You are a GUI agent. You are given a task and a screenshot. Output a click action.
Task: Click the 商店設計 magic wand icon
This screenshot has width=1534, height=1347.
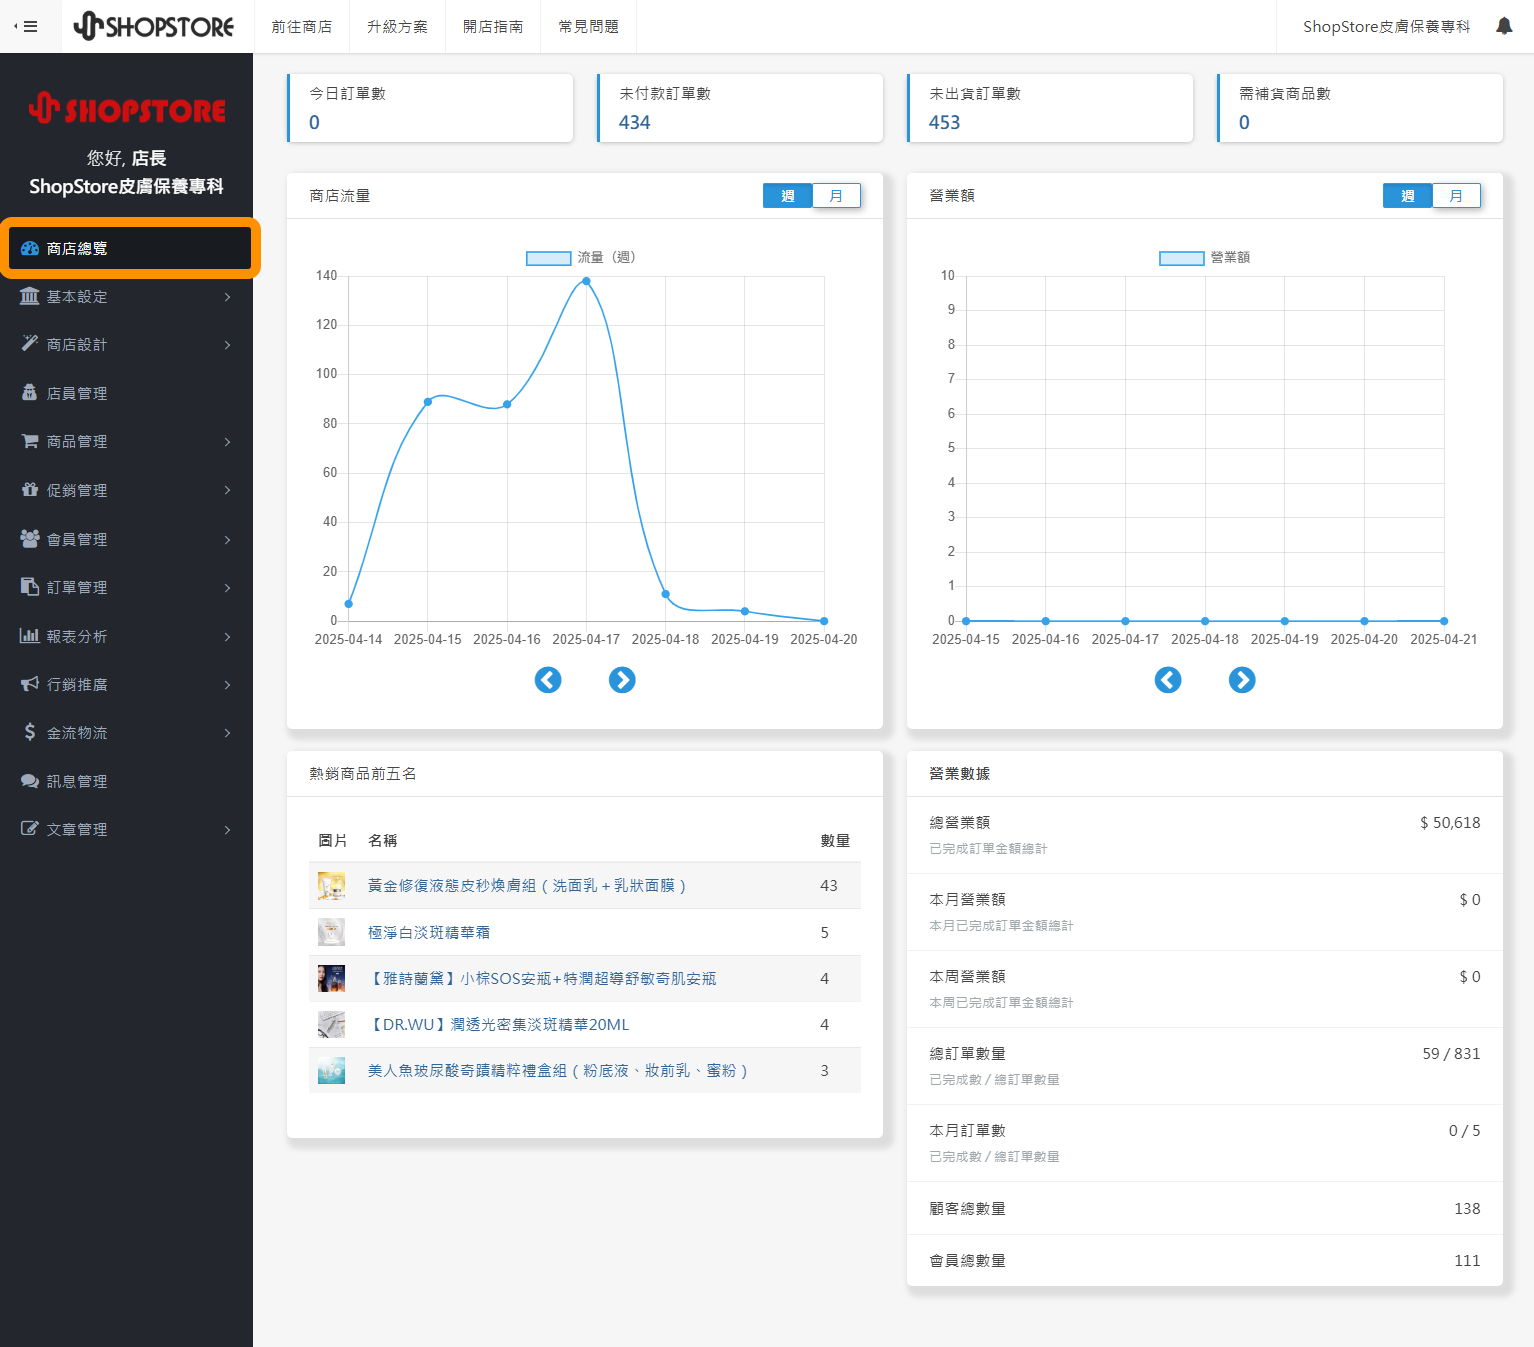tap(30, 344)
